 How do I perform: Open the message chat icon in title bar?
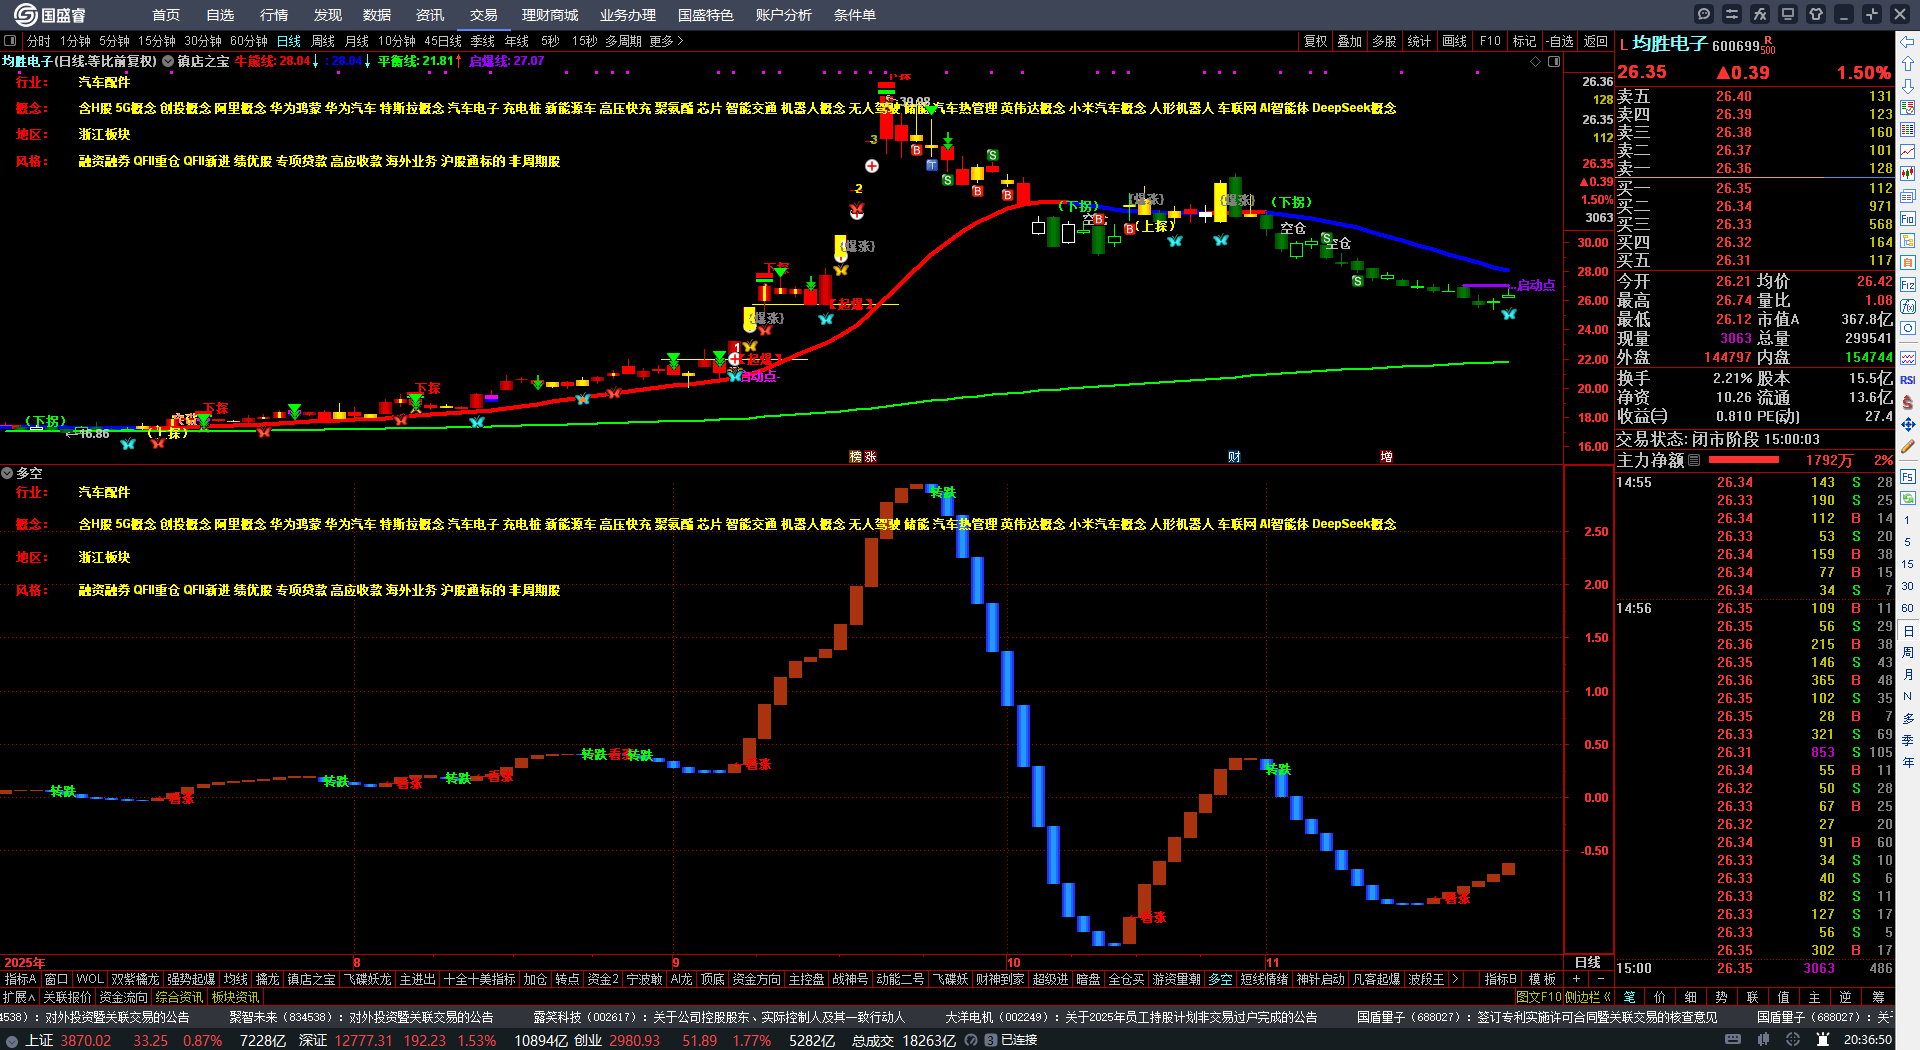(x=1704, y=14)
